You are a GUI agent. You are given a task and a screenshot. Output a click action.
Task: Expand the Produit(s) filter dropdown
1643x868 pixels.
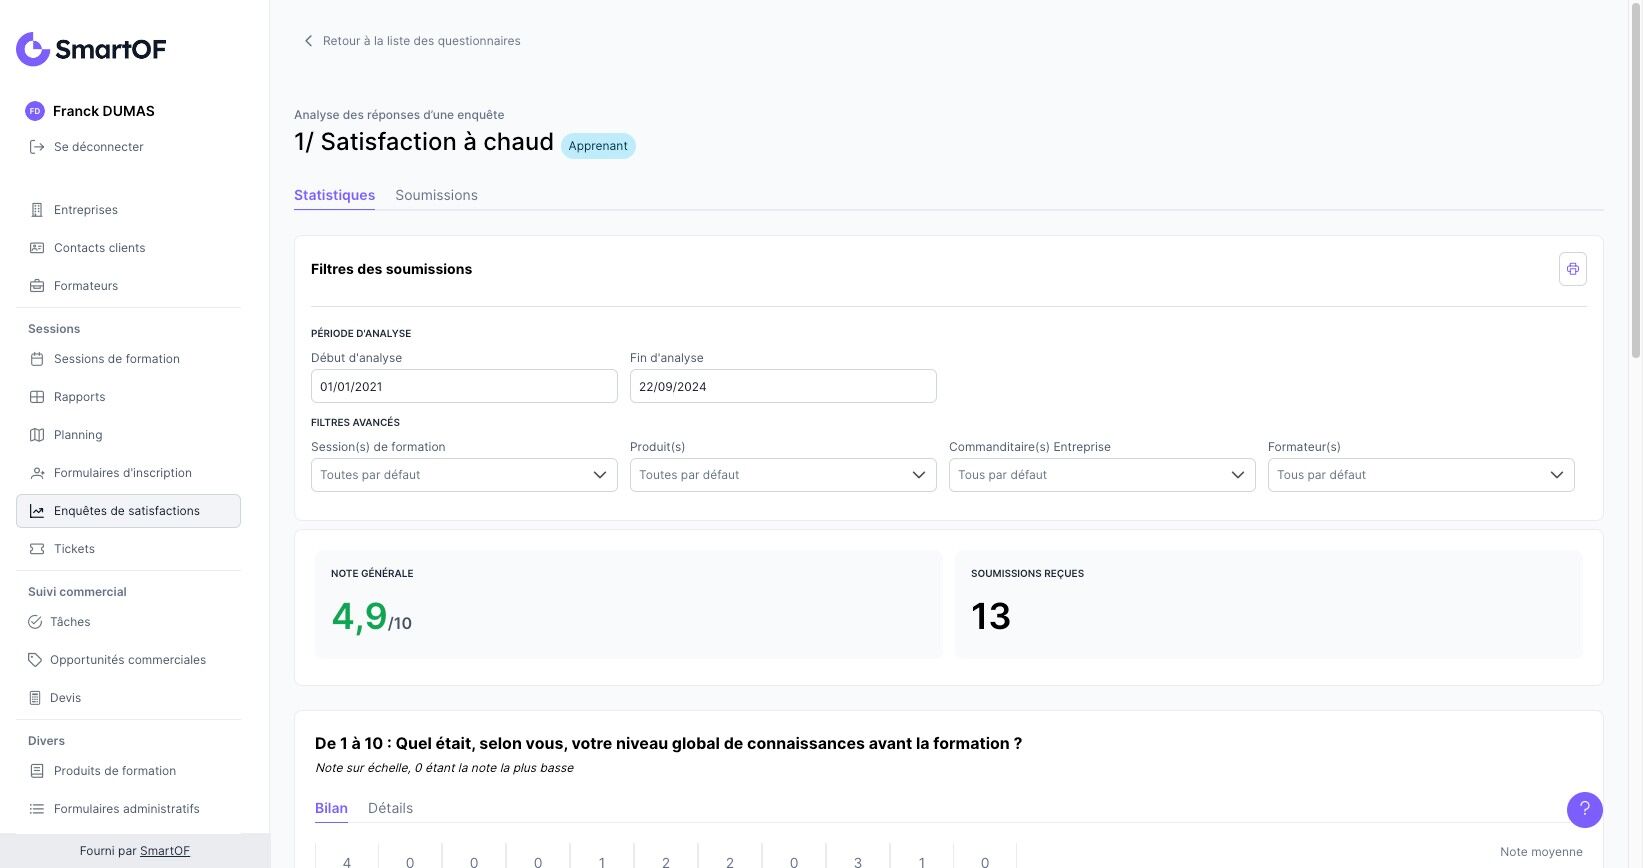coord(783,475)
